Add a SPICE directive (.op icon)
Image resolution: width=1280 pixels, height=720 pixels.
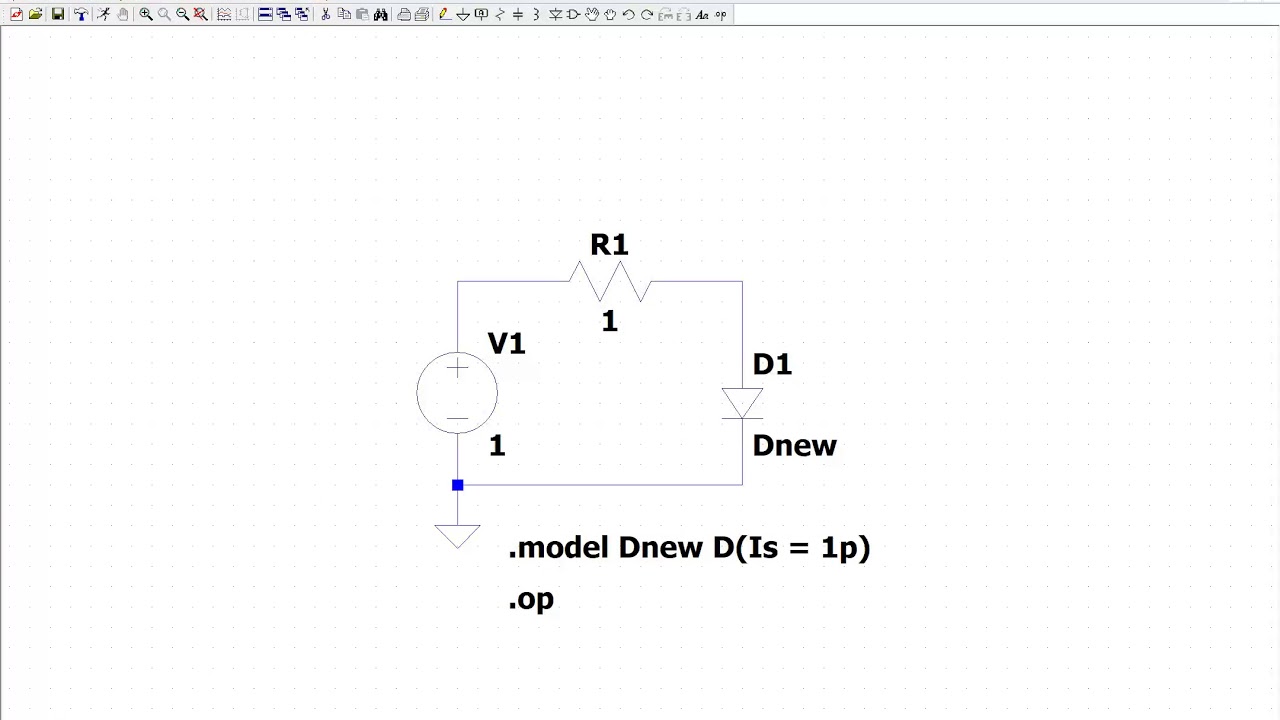coord(720,14)
